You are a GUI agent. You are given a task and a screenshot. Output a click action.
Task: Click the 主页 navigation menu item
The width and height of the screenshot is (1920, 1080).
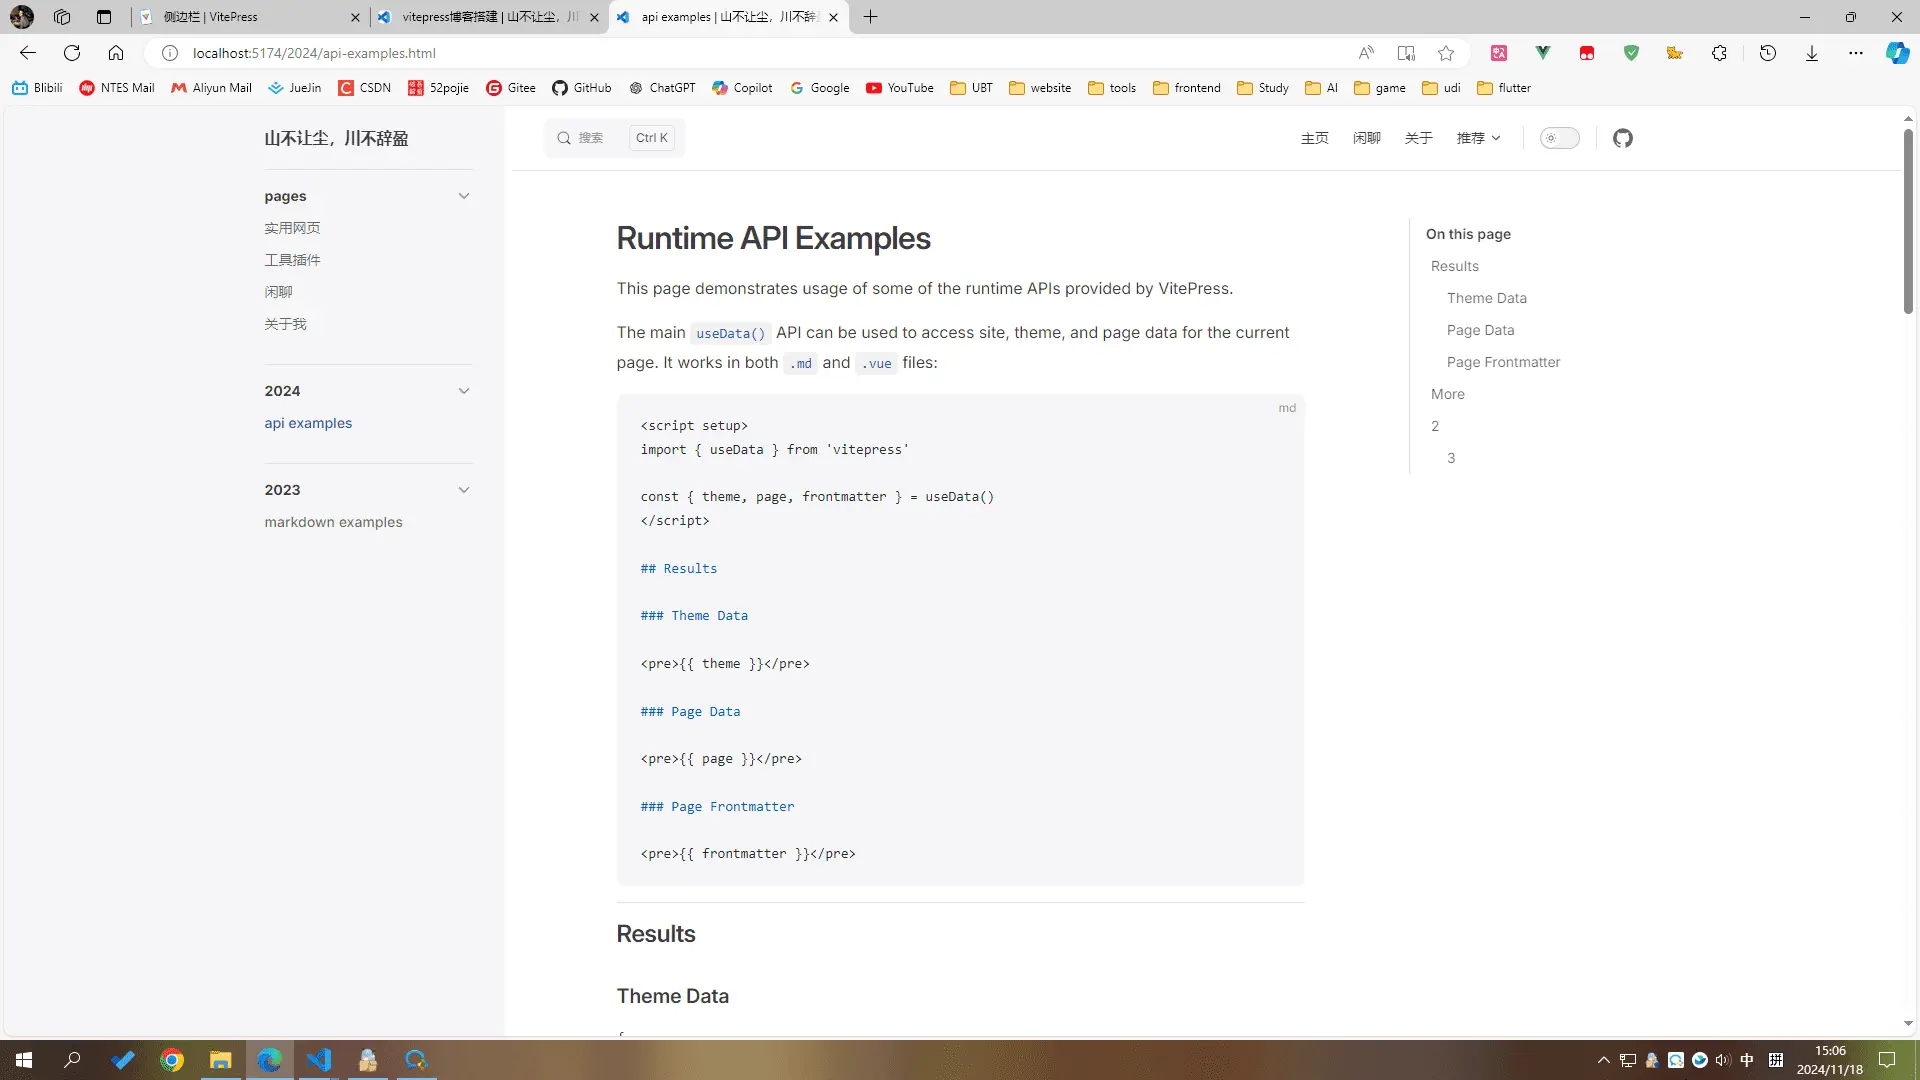[1314, 138]
